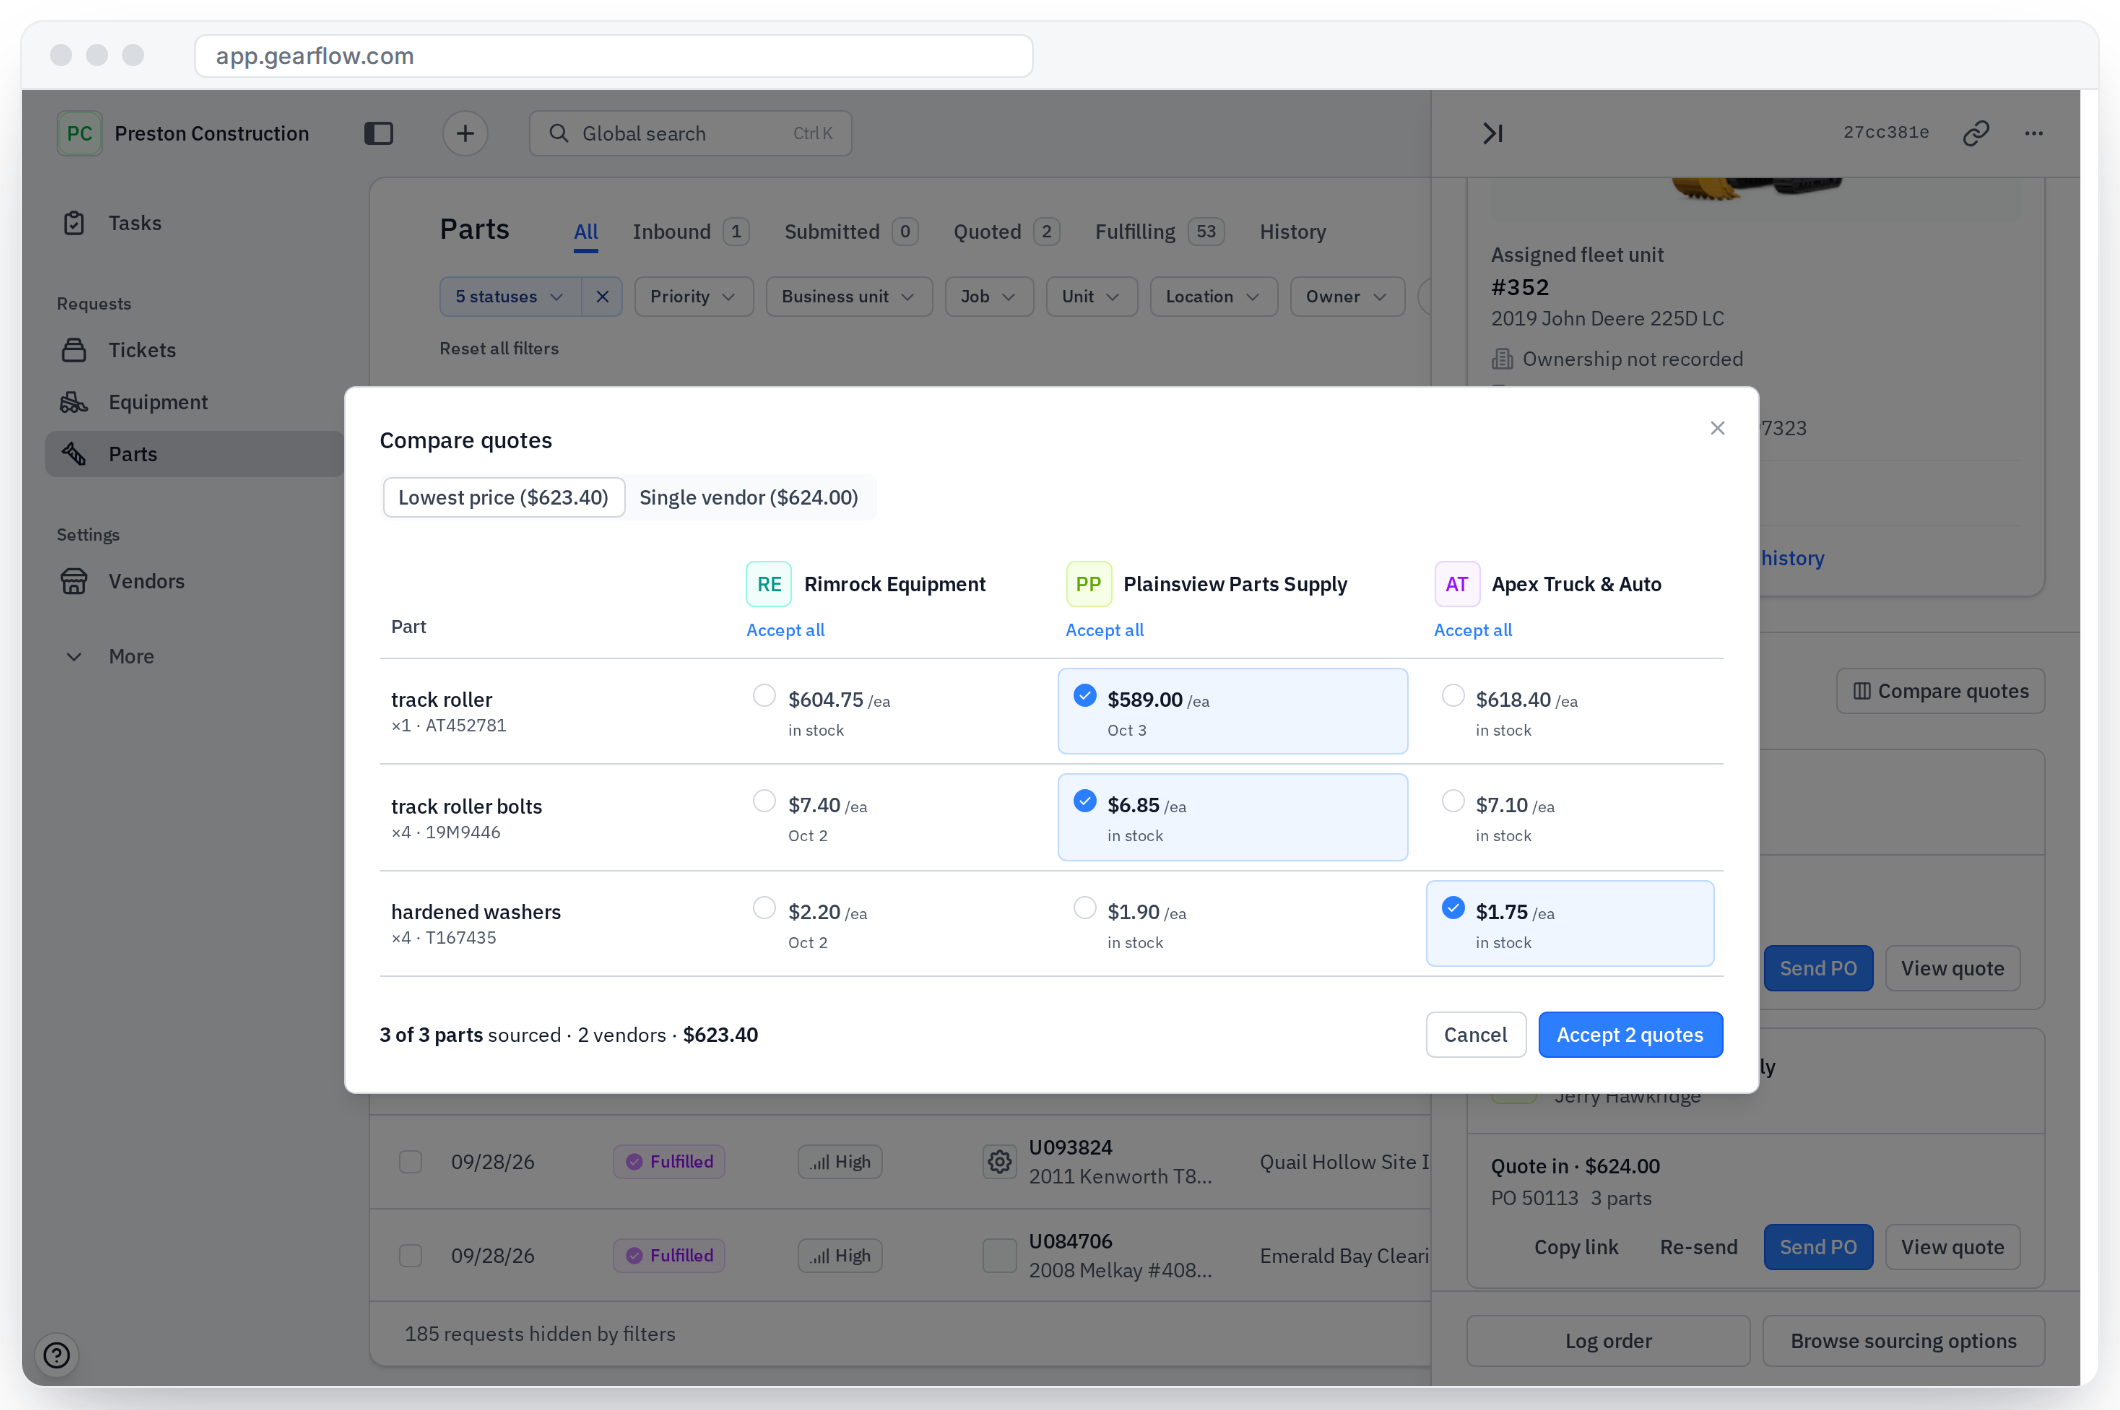Click the browser address bar
Image resolution: width=2120 pixels, height=1410 pixels.
click(614, 56)
